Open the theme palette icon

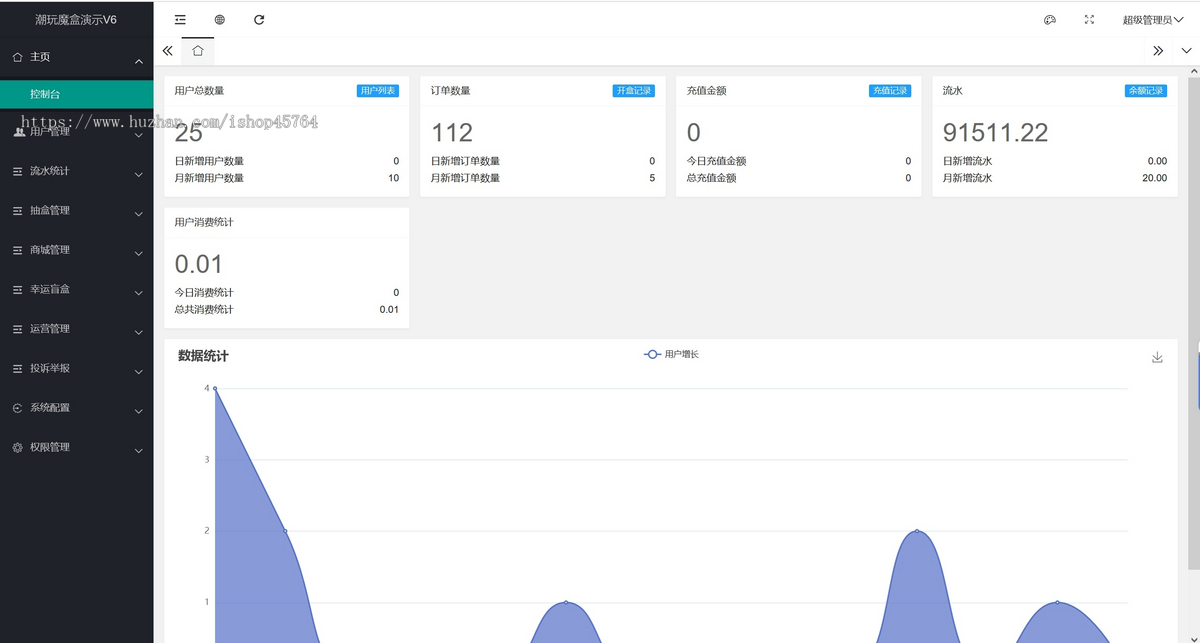[x=1050, y=19]
